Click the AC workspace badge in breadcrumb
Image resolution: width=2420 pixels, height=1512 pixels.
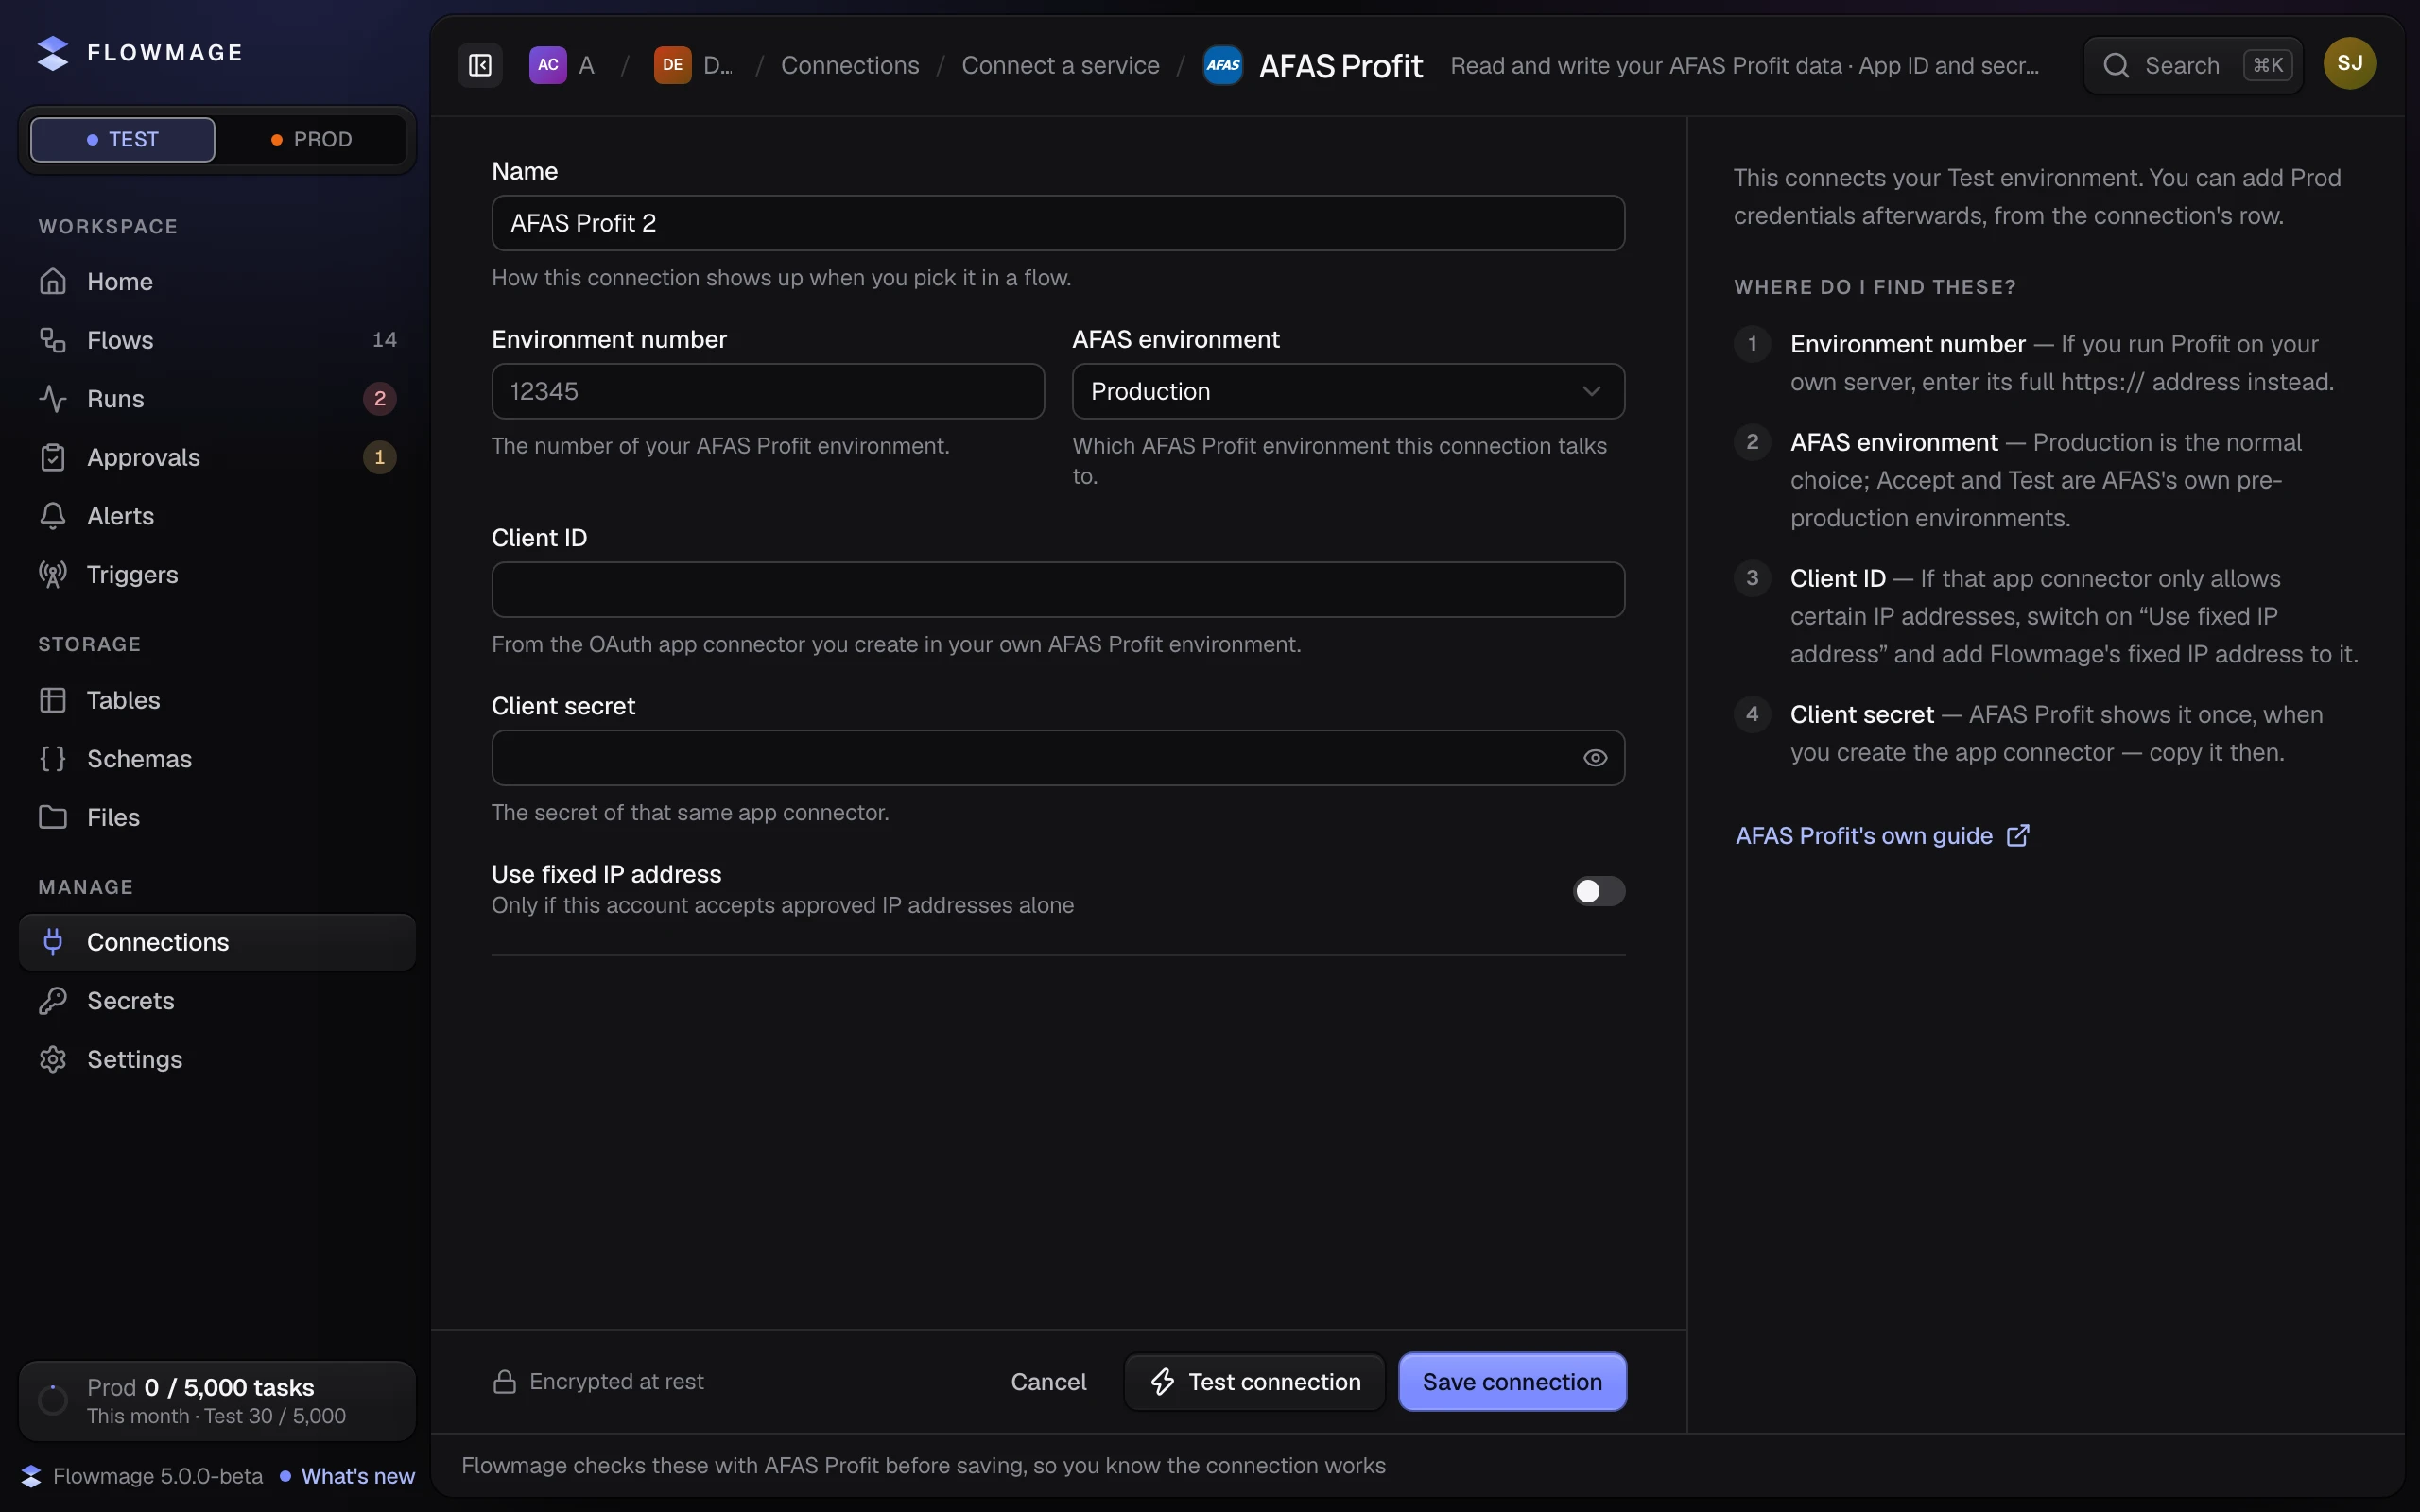(x=548, y=65)
